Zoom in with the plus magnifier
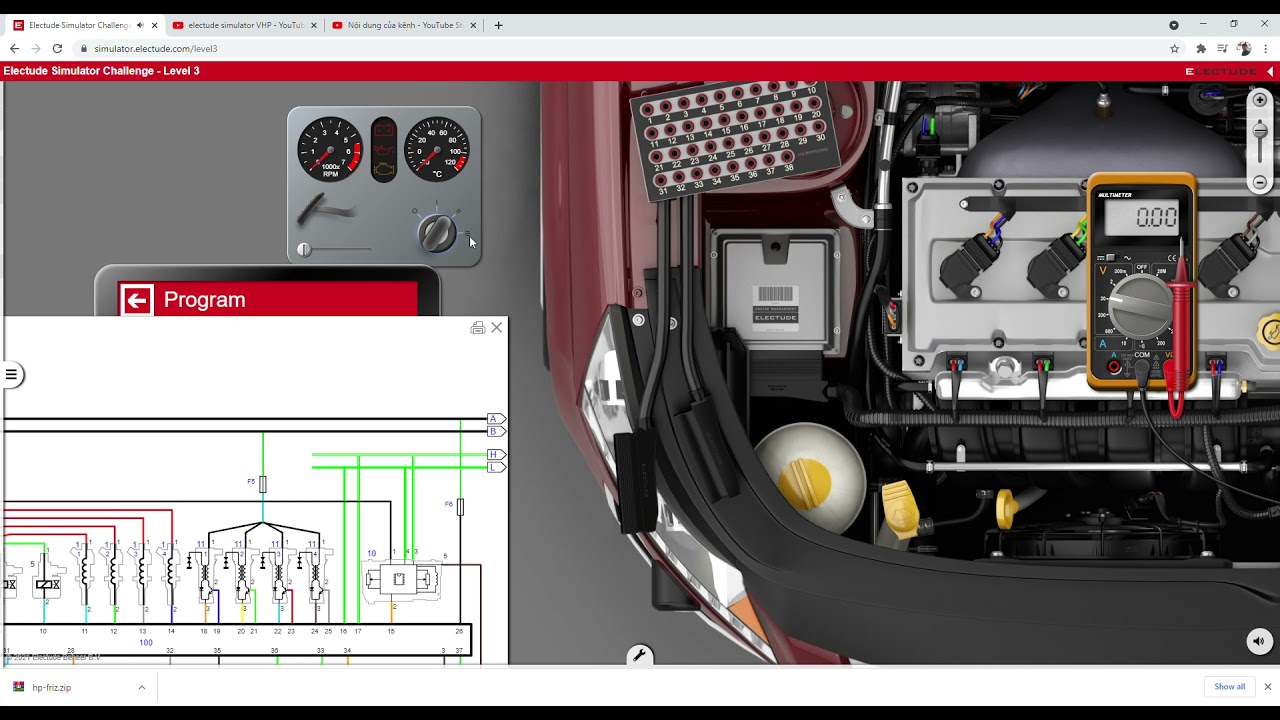This screenshot has width=1280, height=720. 1260,100
